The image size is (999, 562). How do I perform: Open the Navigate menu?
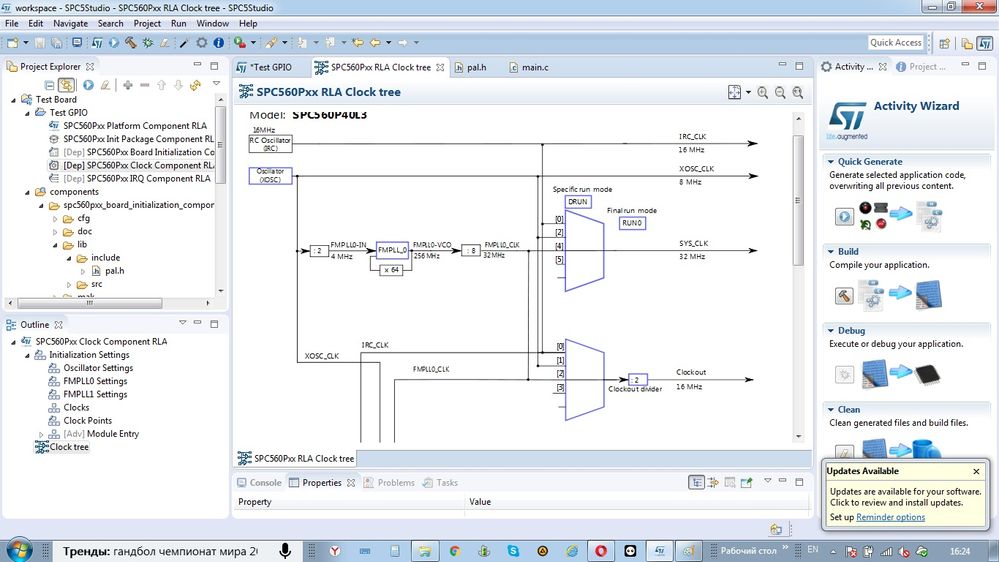pos(71,24)
